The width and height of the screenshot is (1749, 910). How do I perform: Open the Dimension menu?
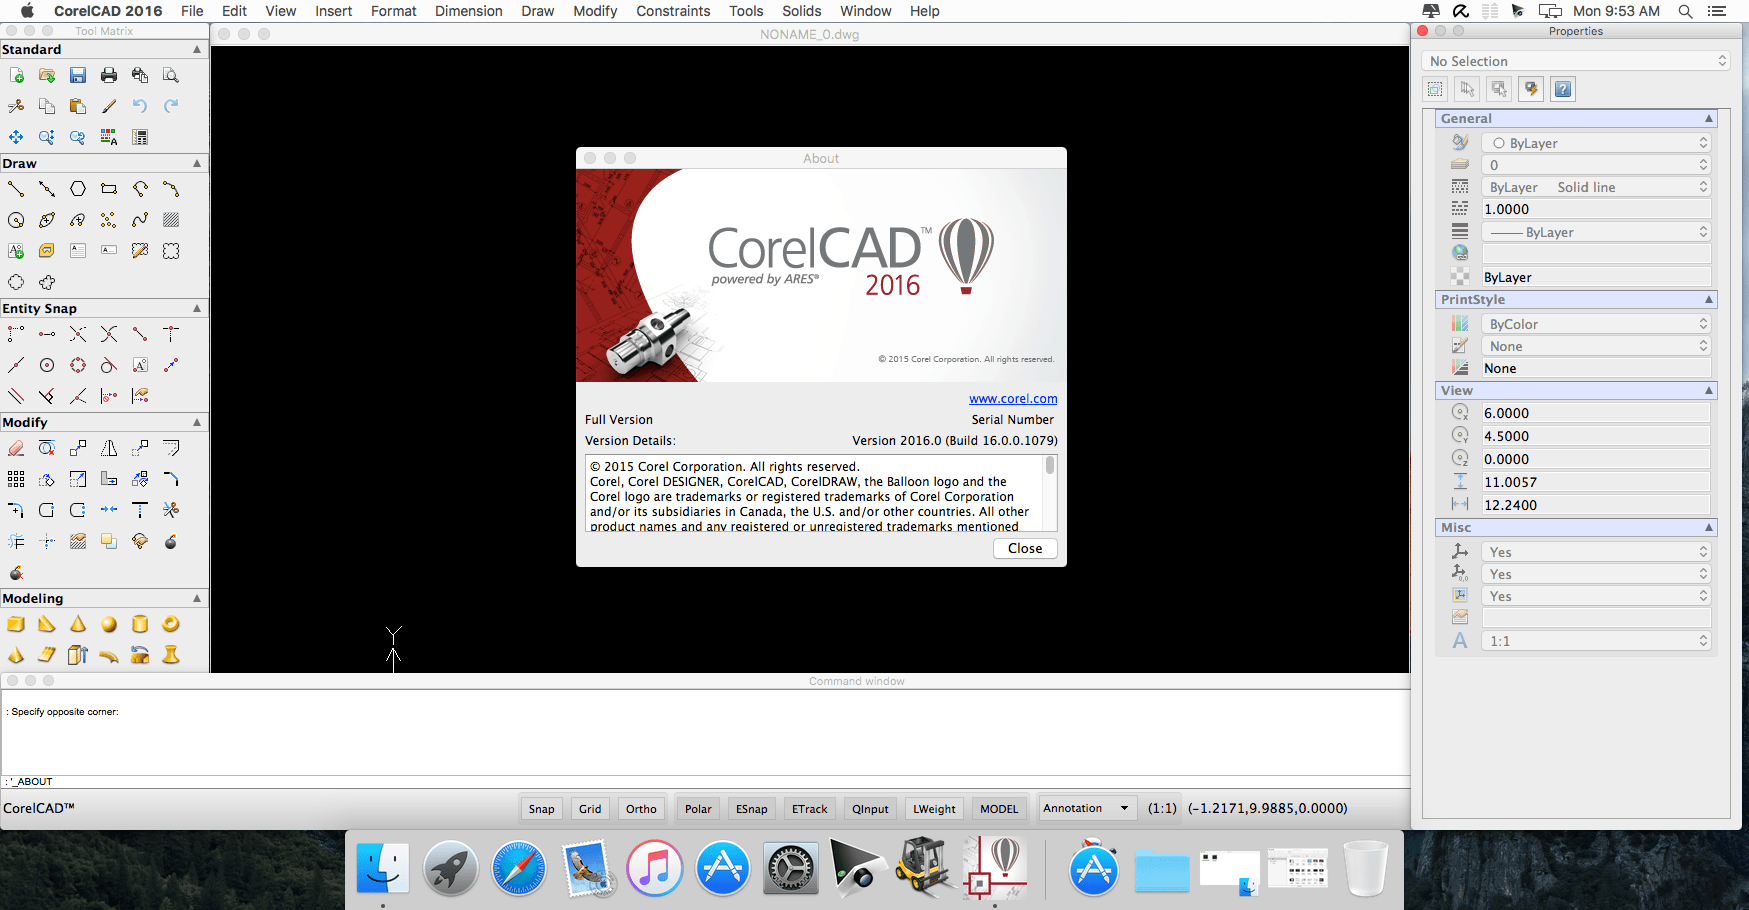pyautogui.click(x=468, y=11)
